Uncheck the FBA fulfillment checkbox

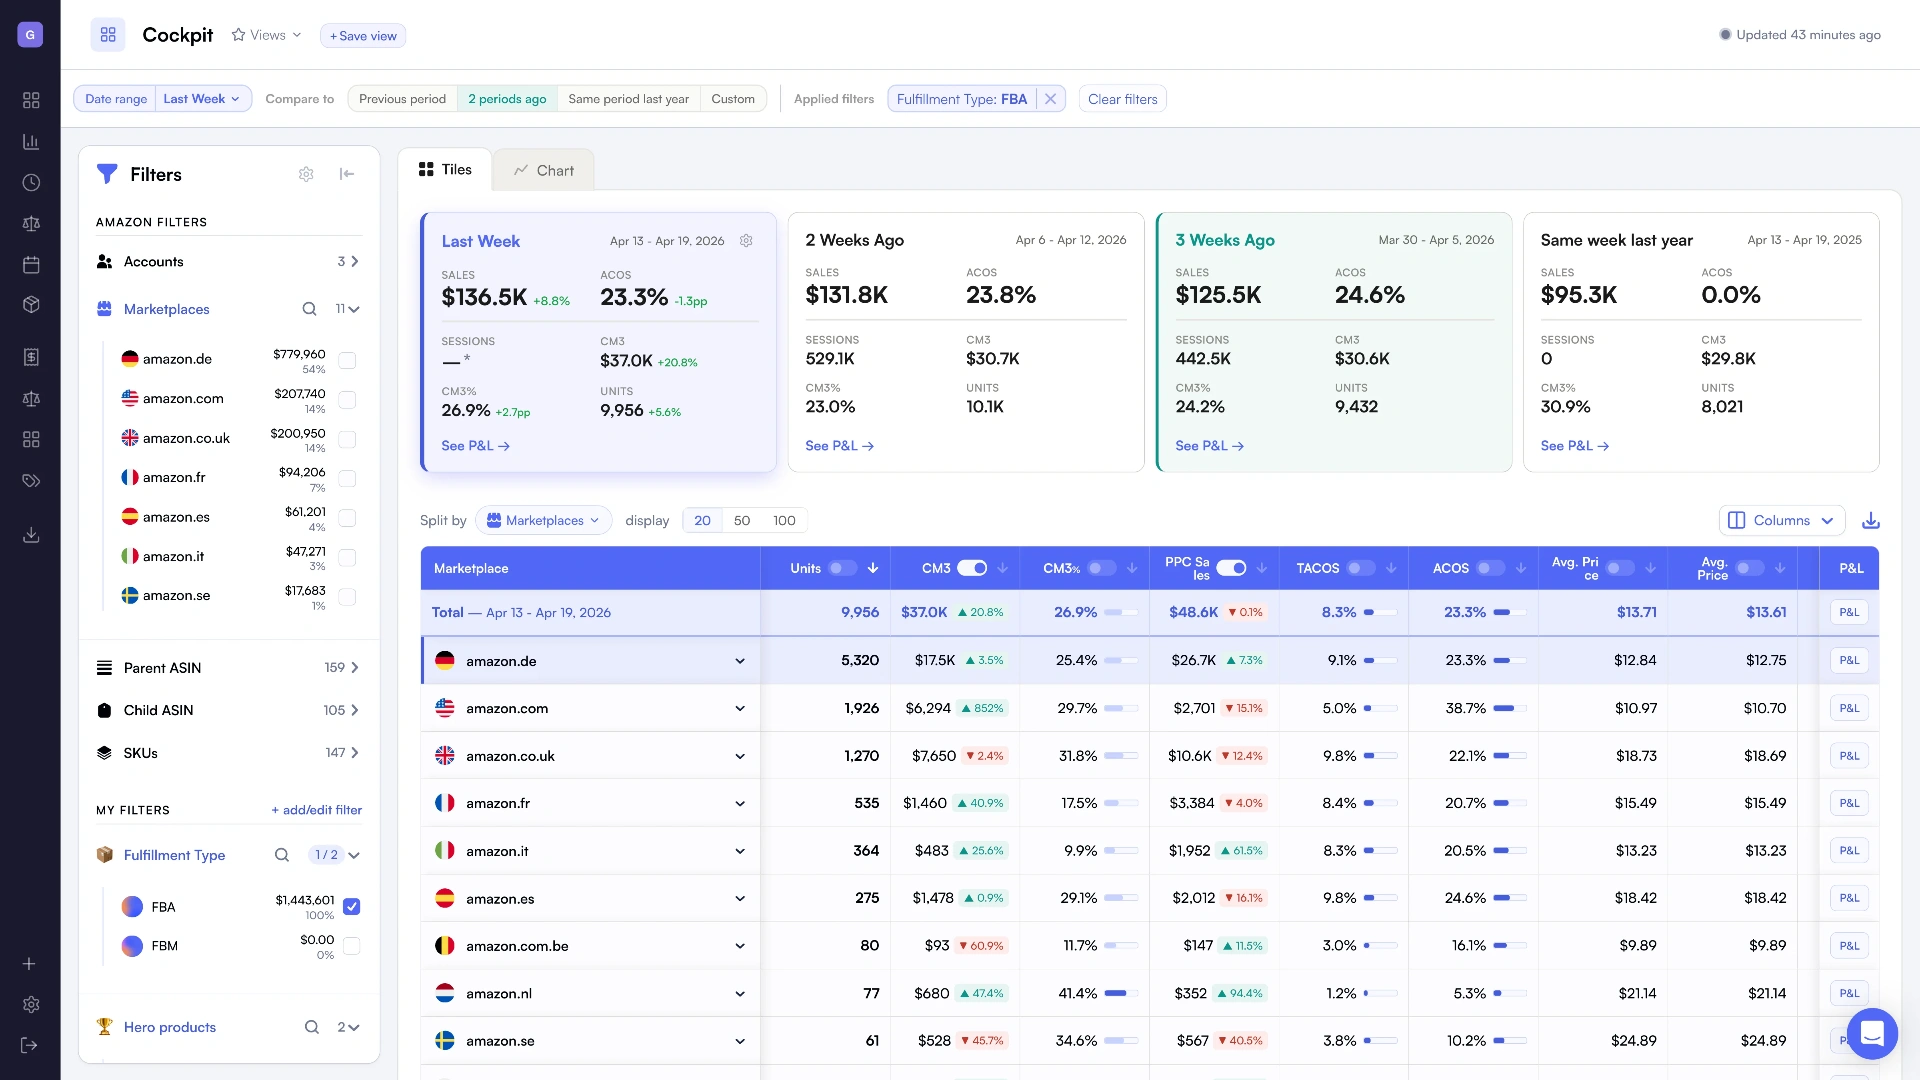351,907
